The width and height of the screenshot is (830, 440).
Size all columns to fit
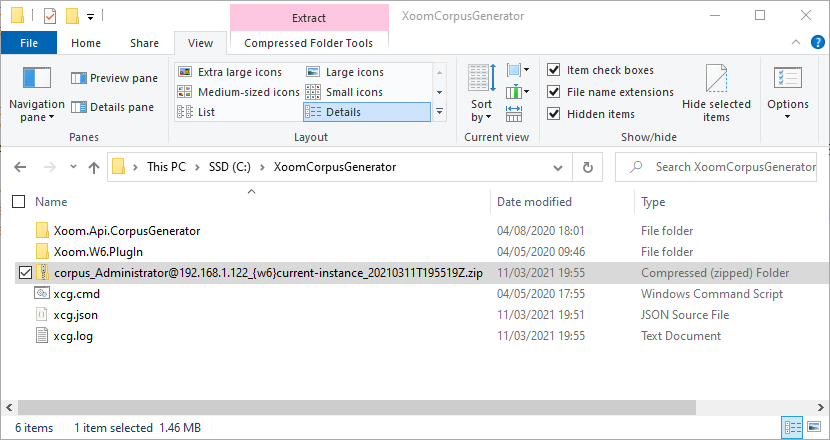514,114
